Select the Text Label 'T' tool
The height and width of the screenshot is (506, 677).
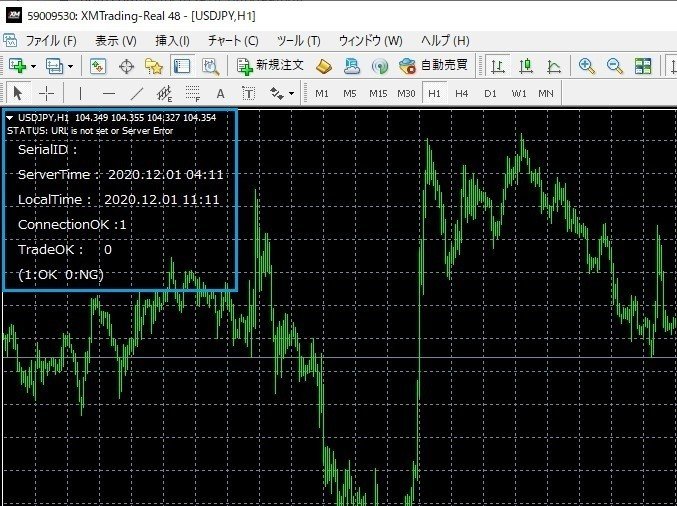[x=248, y=93]
